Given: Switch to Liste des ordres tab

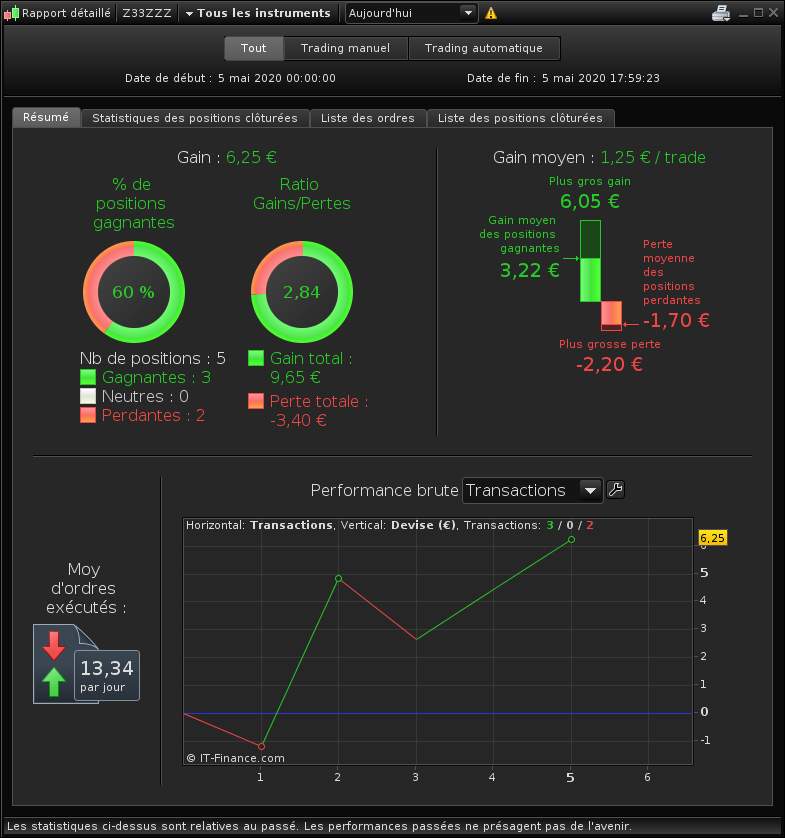Looking at the screenshot, I should pyautogui.click(x=368, y=118).
